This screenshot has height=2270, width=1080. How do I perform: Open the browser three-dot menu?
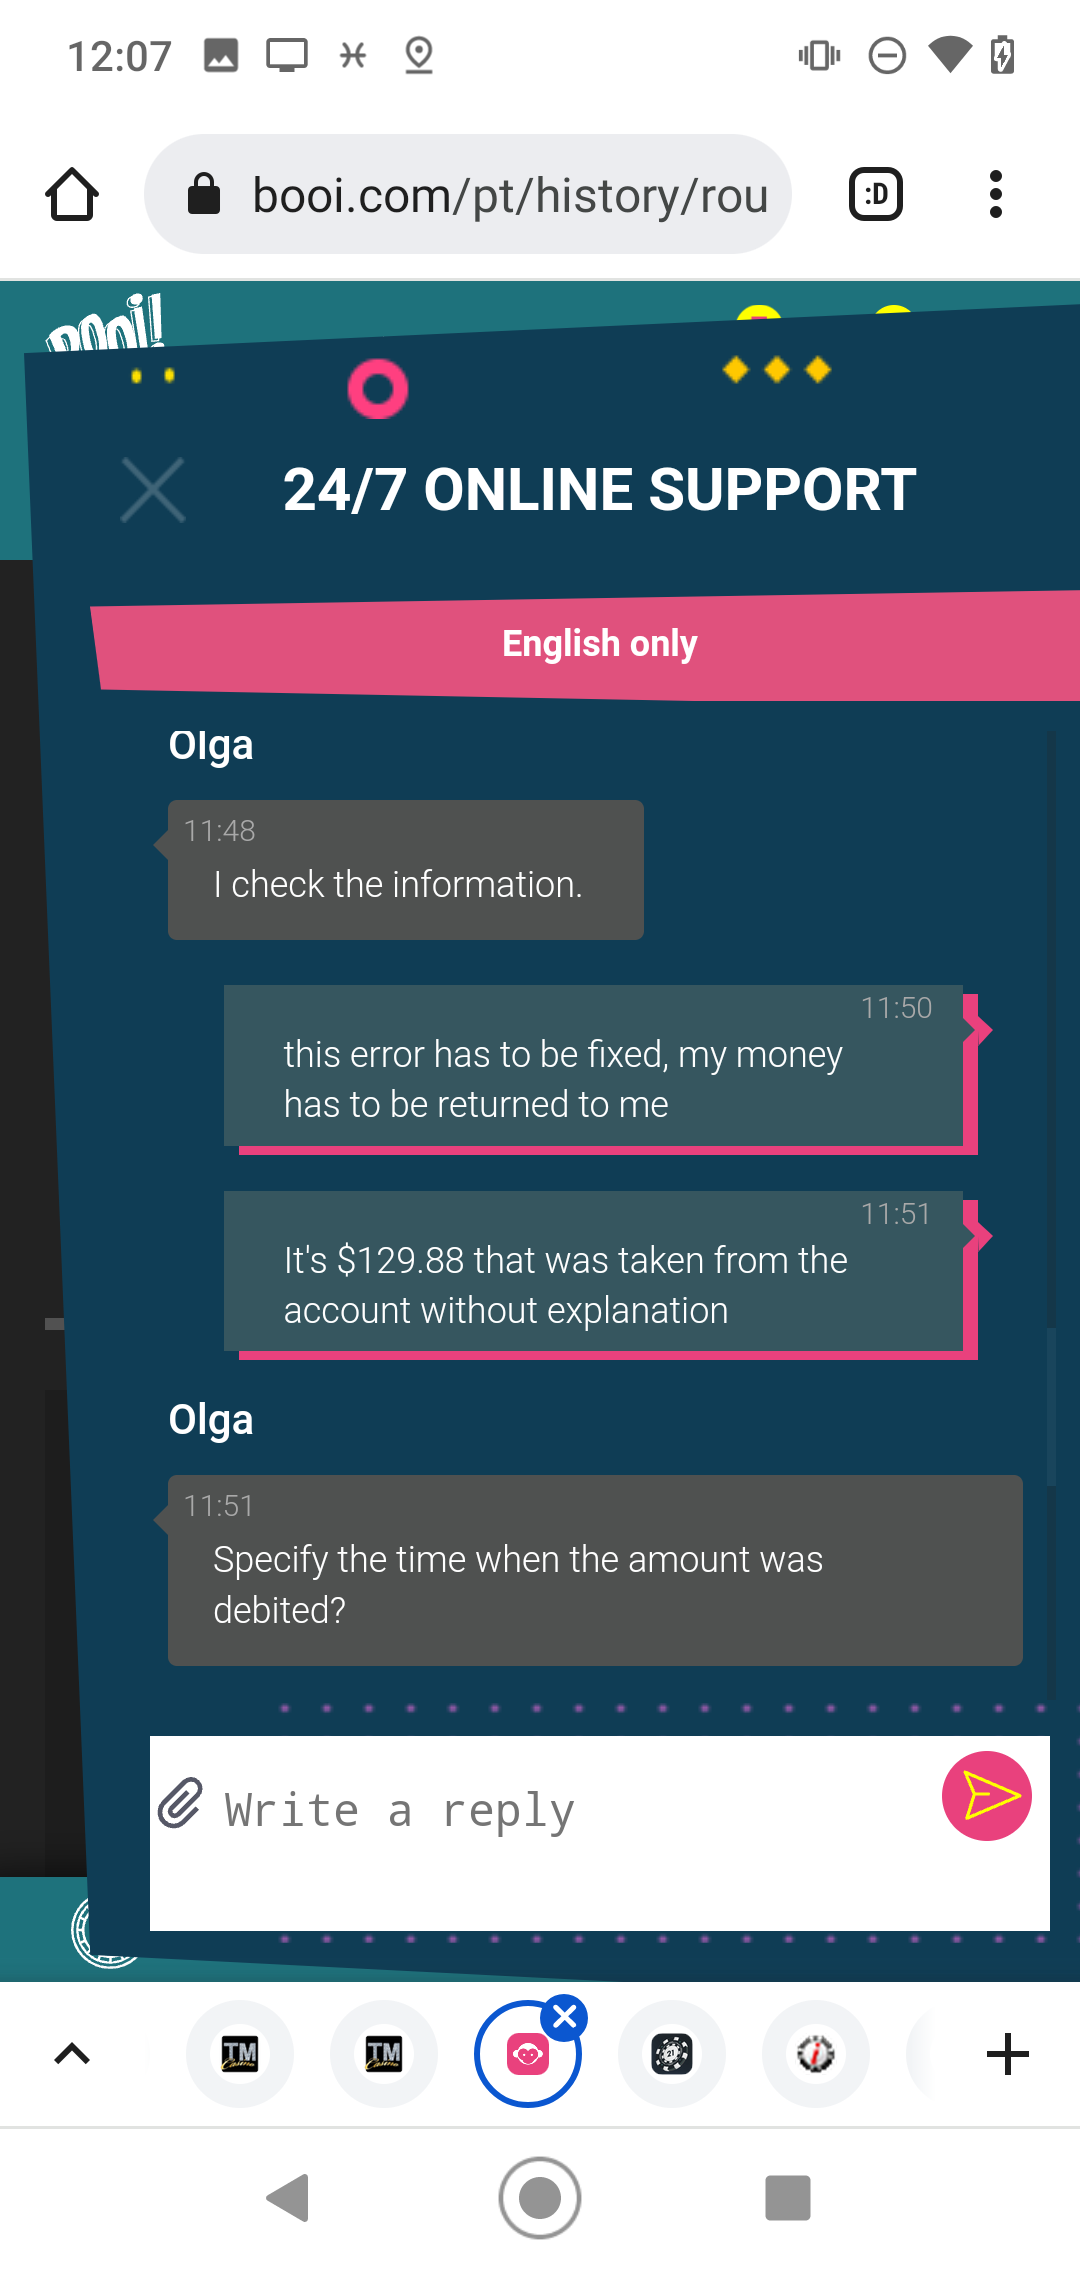coord(995,194)
